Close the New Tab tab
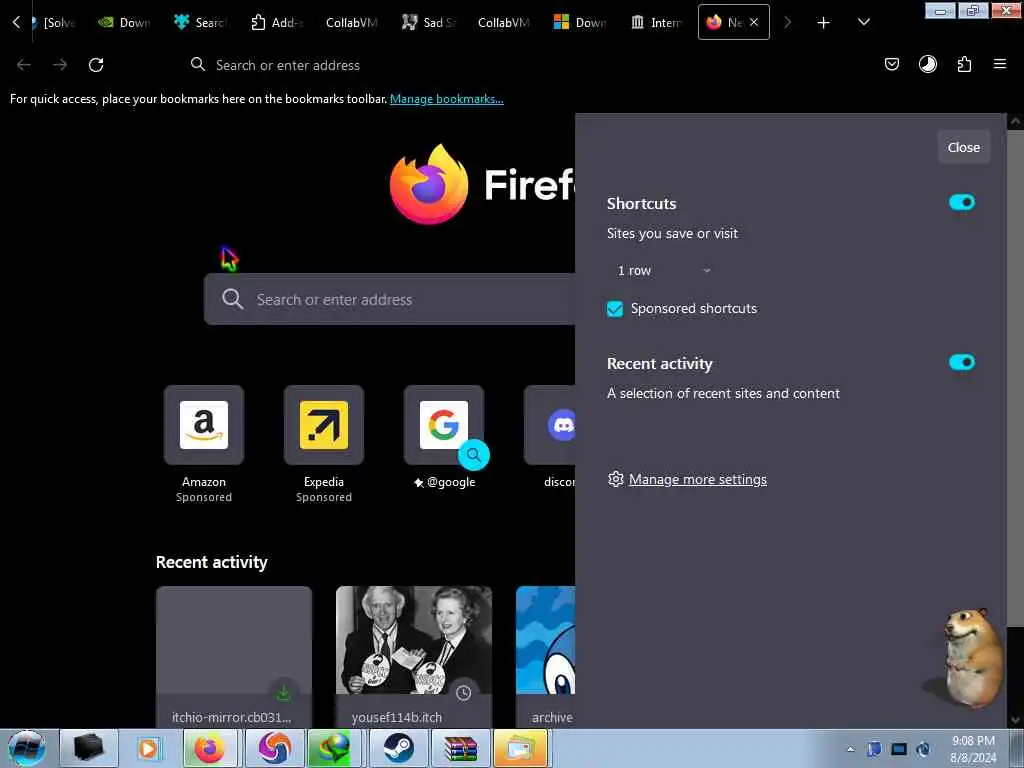This screenshot has width=1024, height=768. click(754, 22)
